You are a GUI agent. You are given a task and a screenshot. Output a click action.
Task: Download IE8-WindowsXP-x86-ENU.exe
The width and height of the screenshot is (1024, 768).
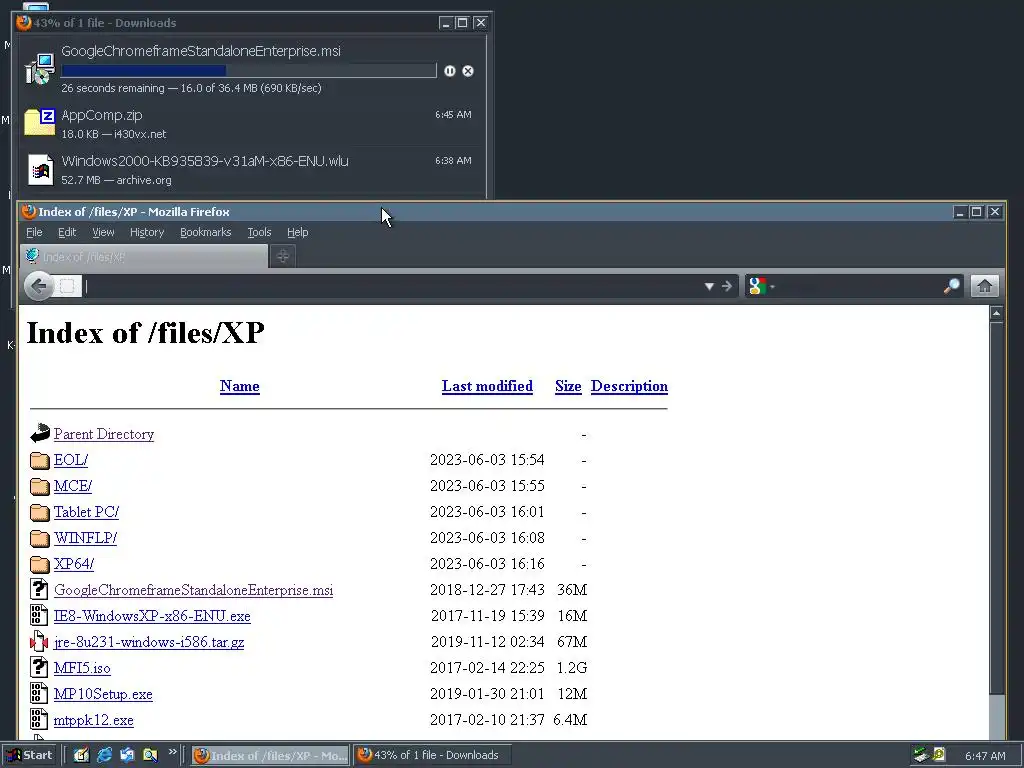(152, 616)
